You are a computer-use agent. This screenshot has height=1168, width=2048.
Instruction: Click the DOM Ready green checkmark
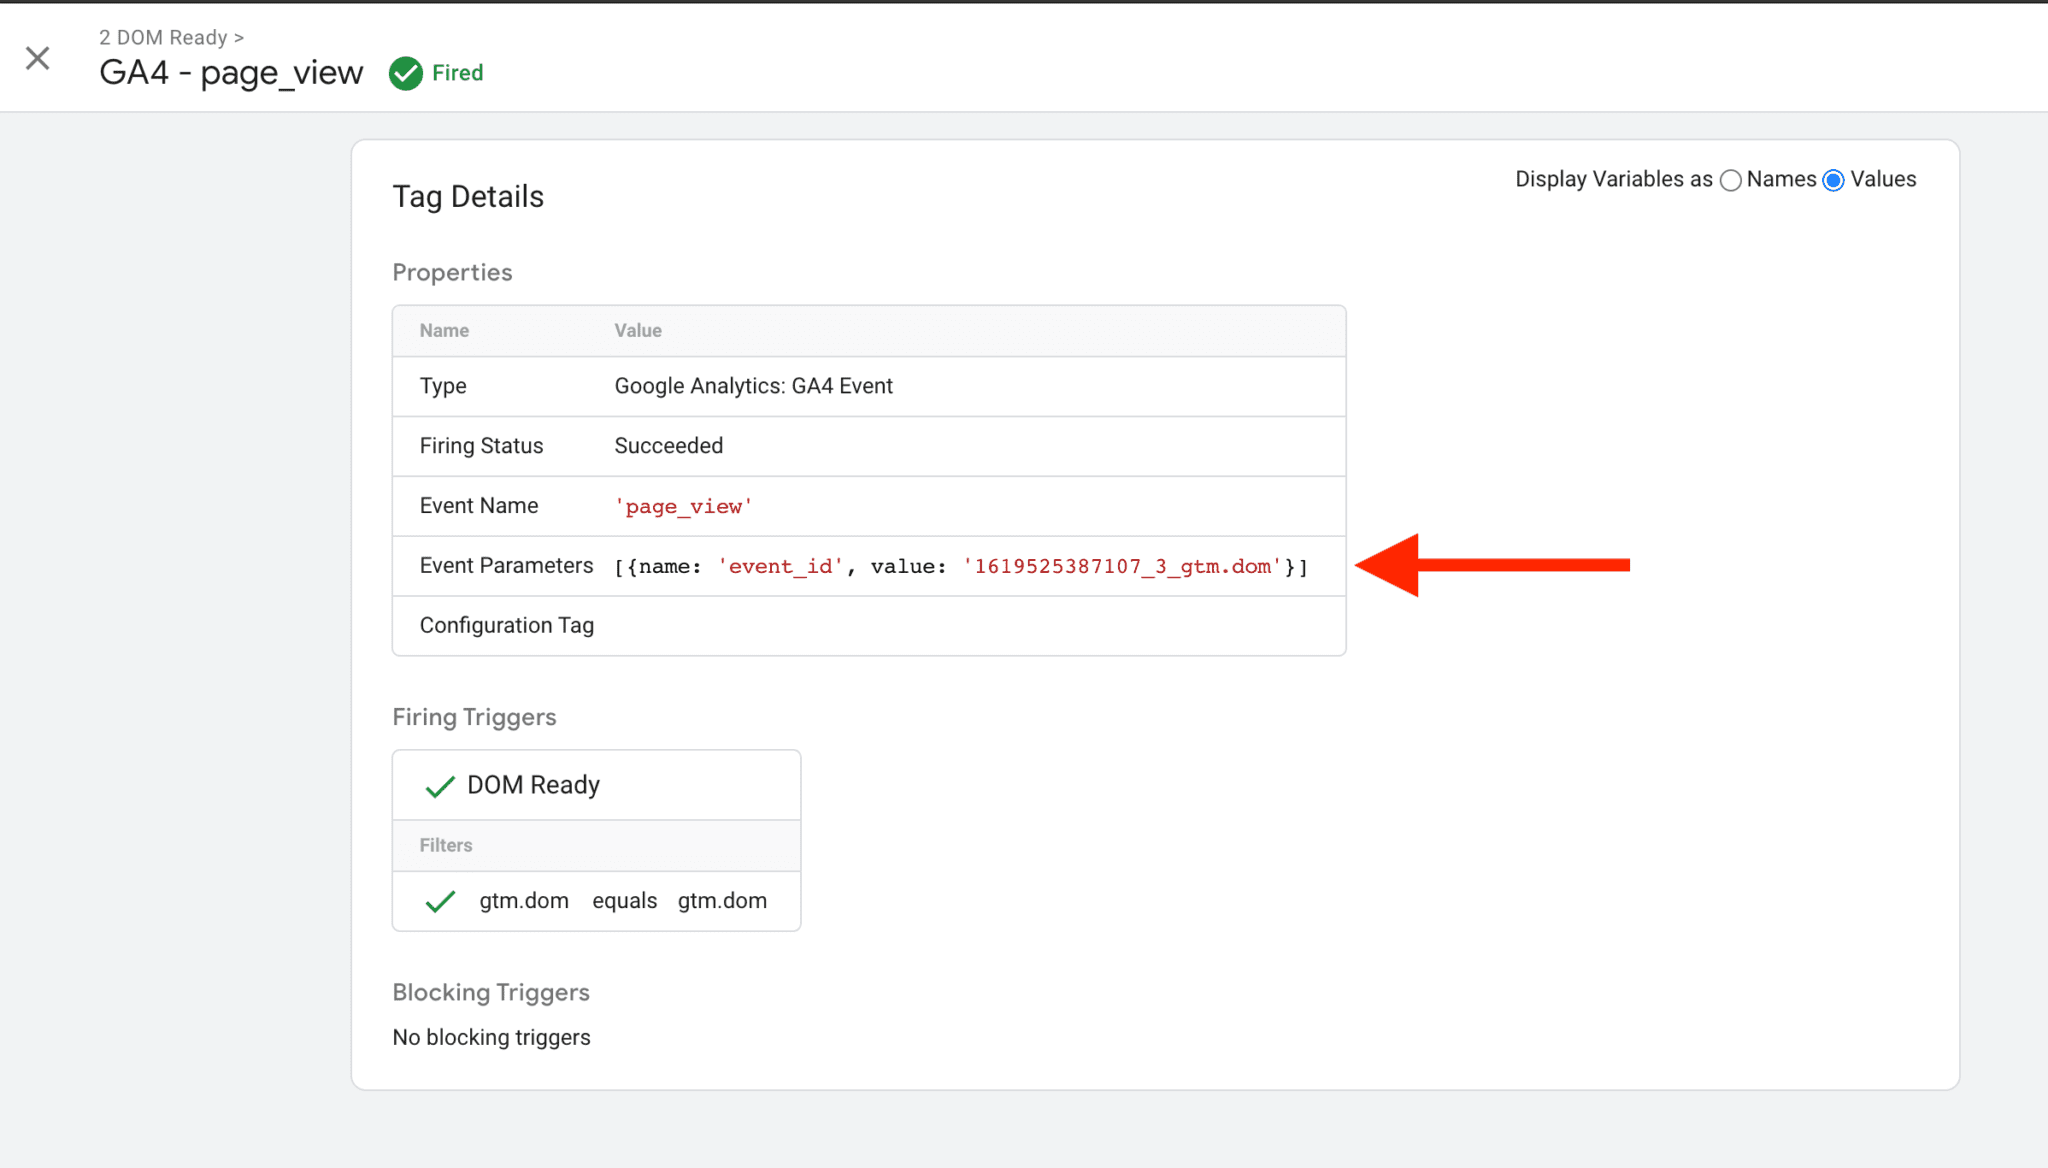440,787
